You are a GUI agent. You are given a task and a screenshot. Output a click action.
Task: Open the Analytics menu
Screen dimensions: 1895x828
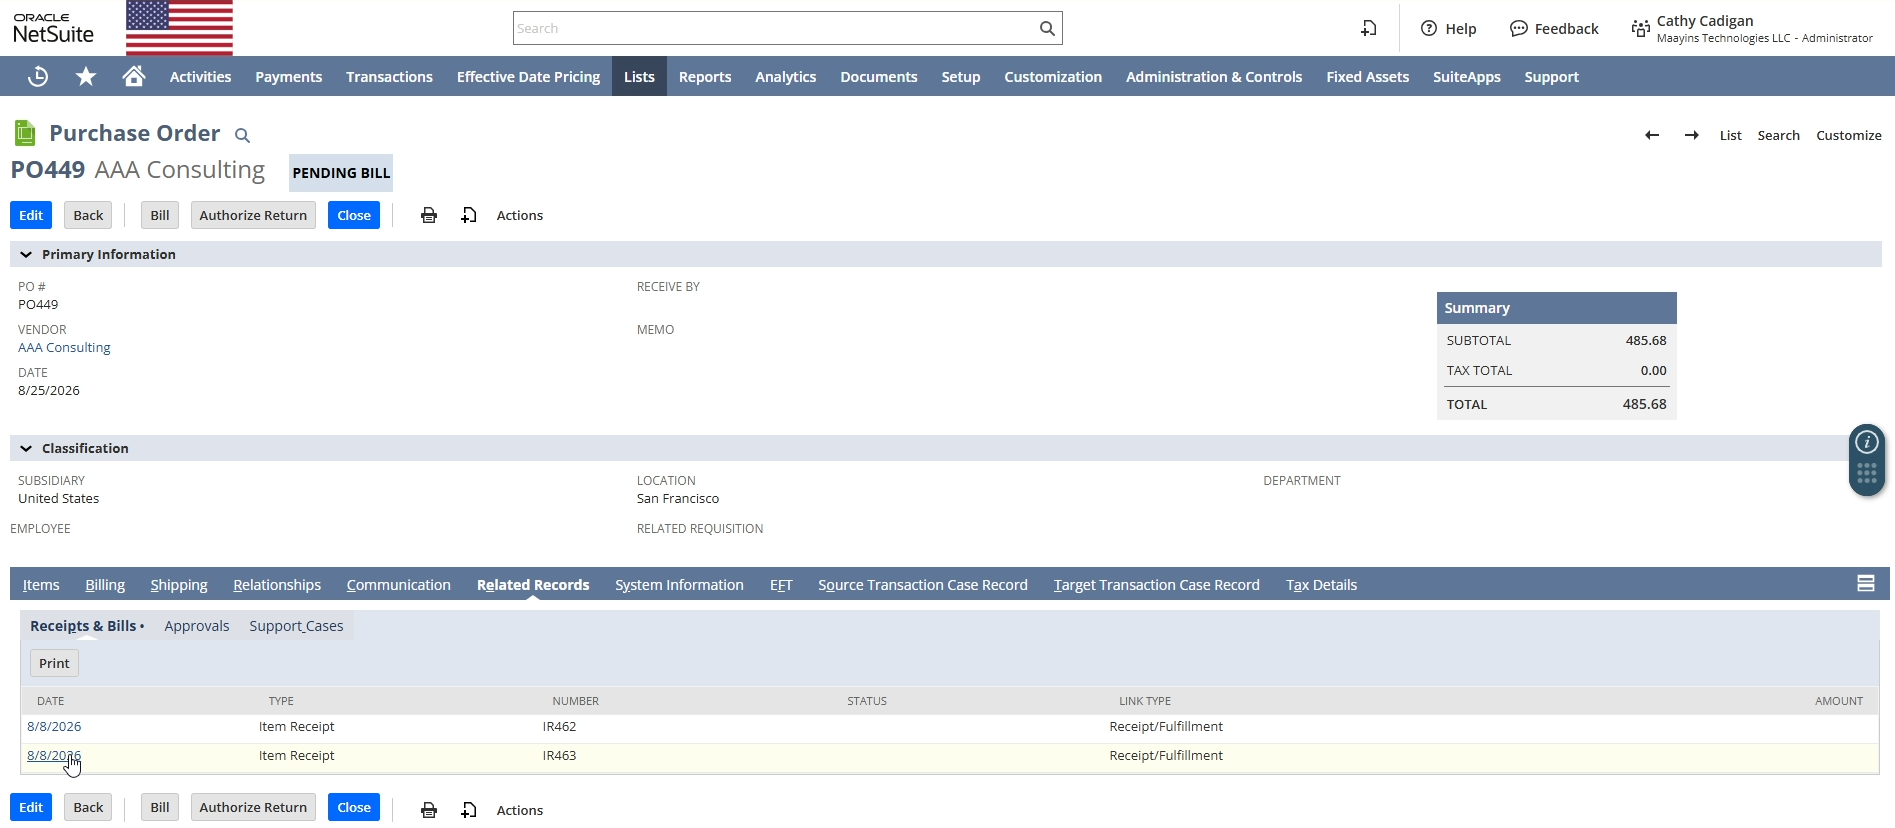(785, 76)
